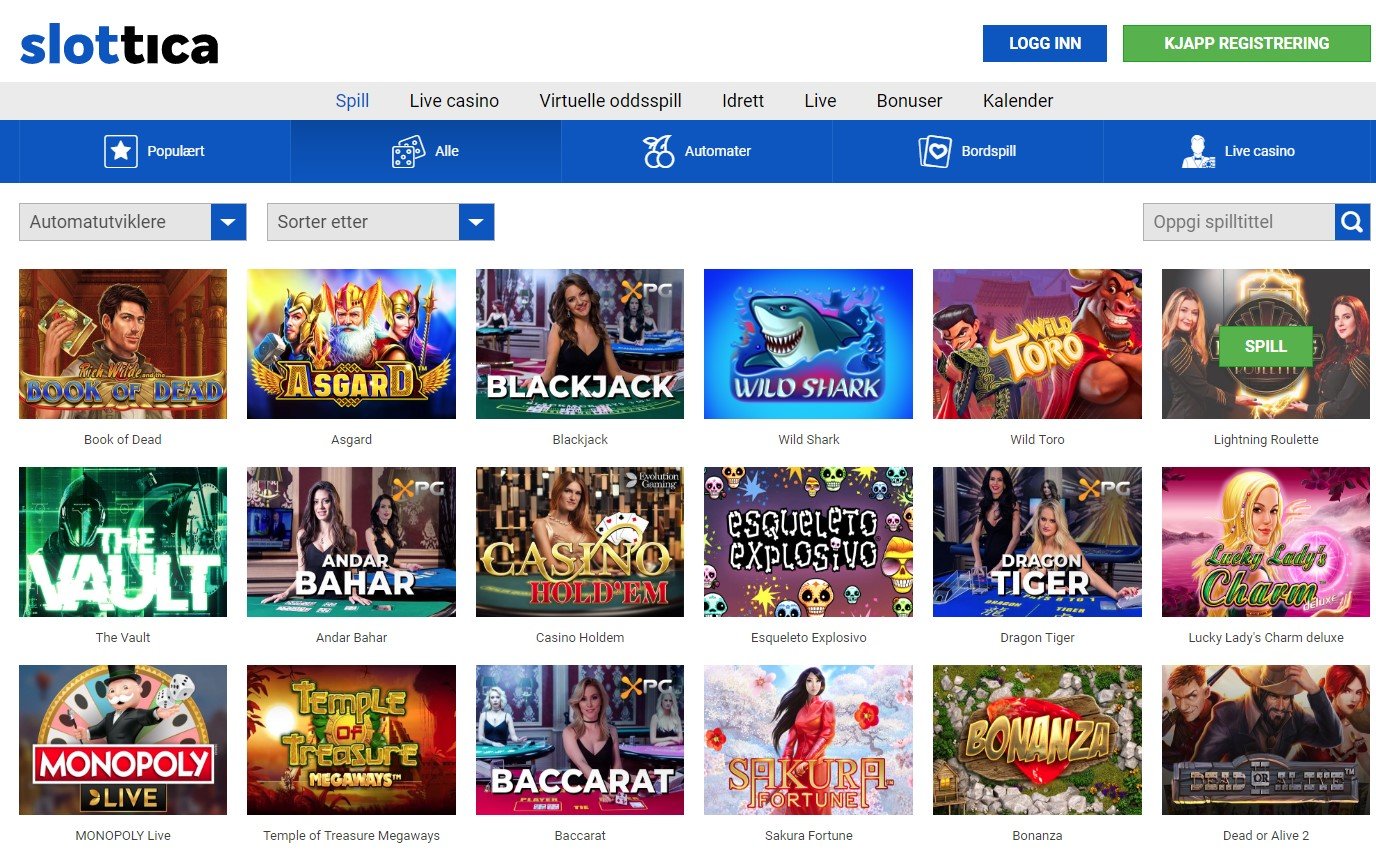The width and height of the screenshot is (1376, 852).
Task: Open the Book of Dead thumbnail
Action: [x=122, y=343]
